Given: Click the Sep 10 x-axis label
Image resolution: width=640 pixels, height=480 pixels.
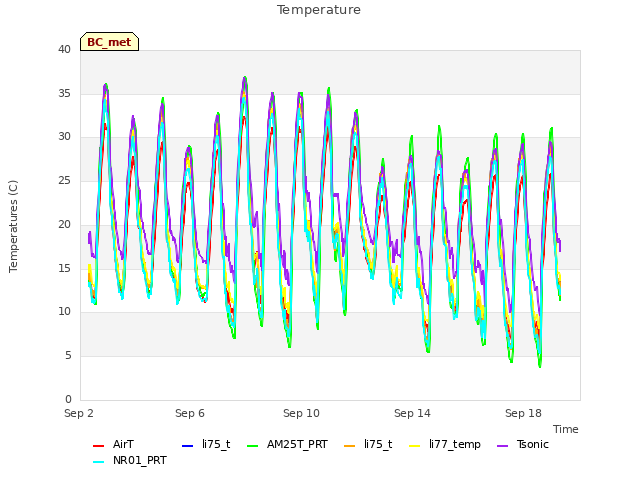Looking at the screenshot, I should click(x=301, y=413).
